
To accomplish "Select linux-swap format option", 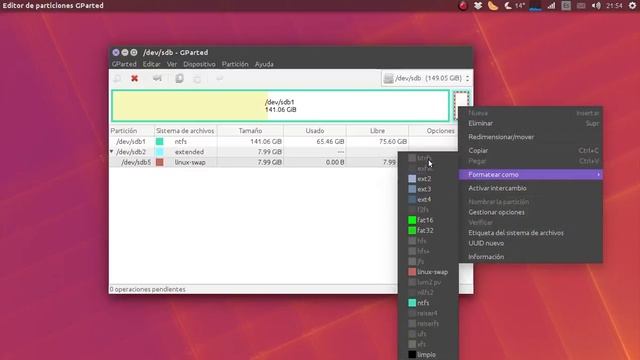I will pyautogui.click(x=428, y=272).
